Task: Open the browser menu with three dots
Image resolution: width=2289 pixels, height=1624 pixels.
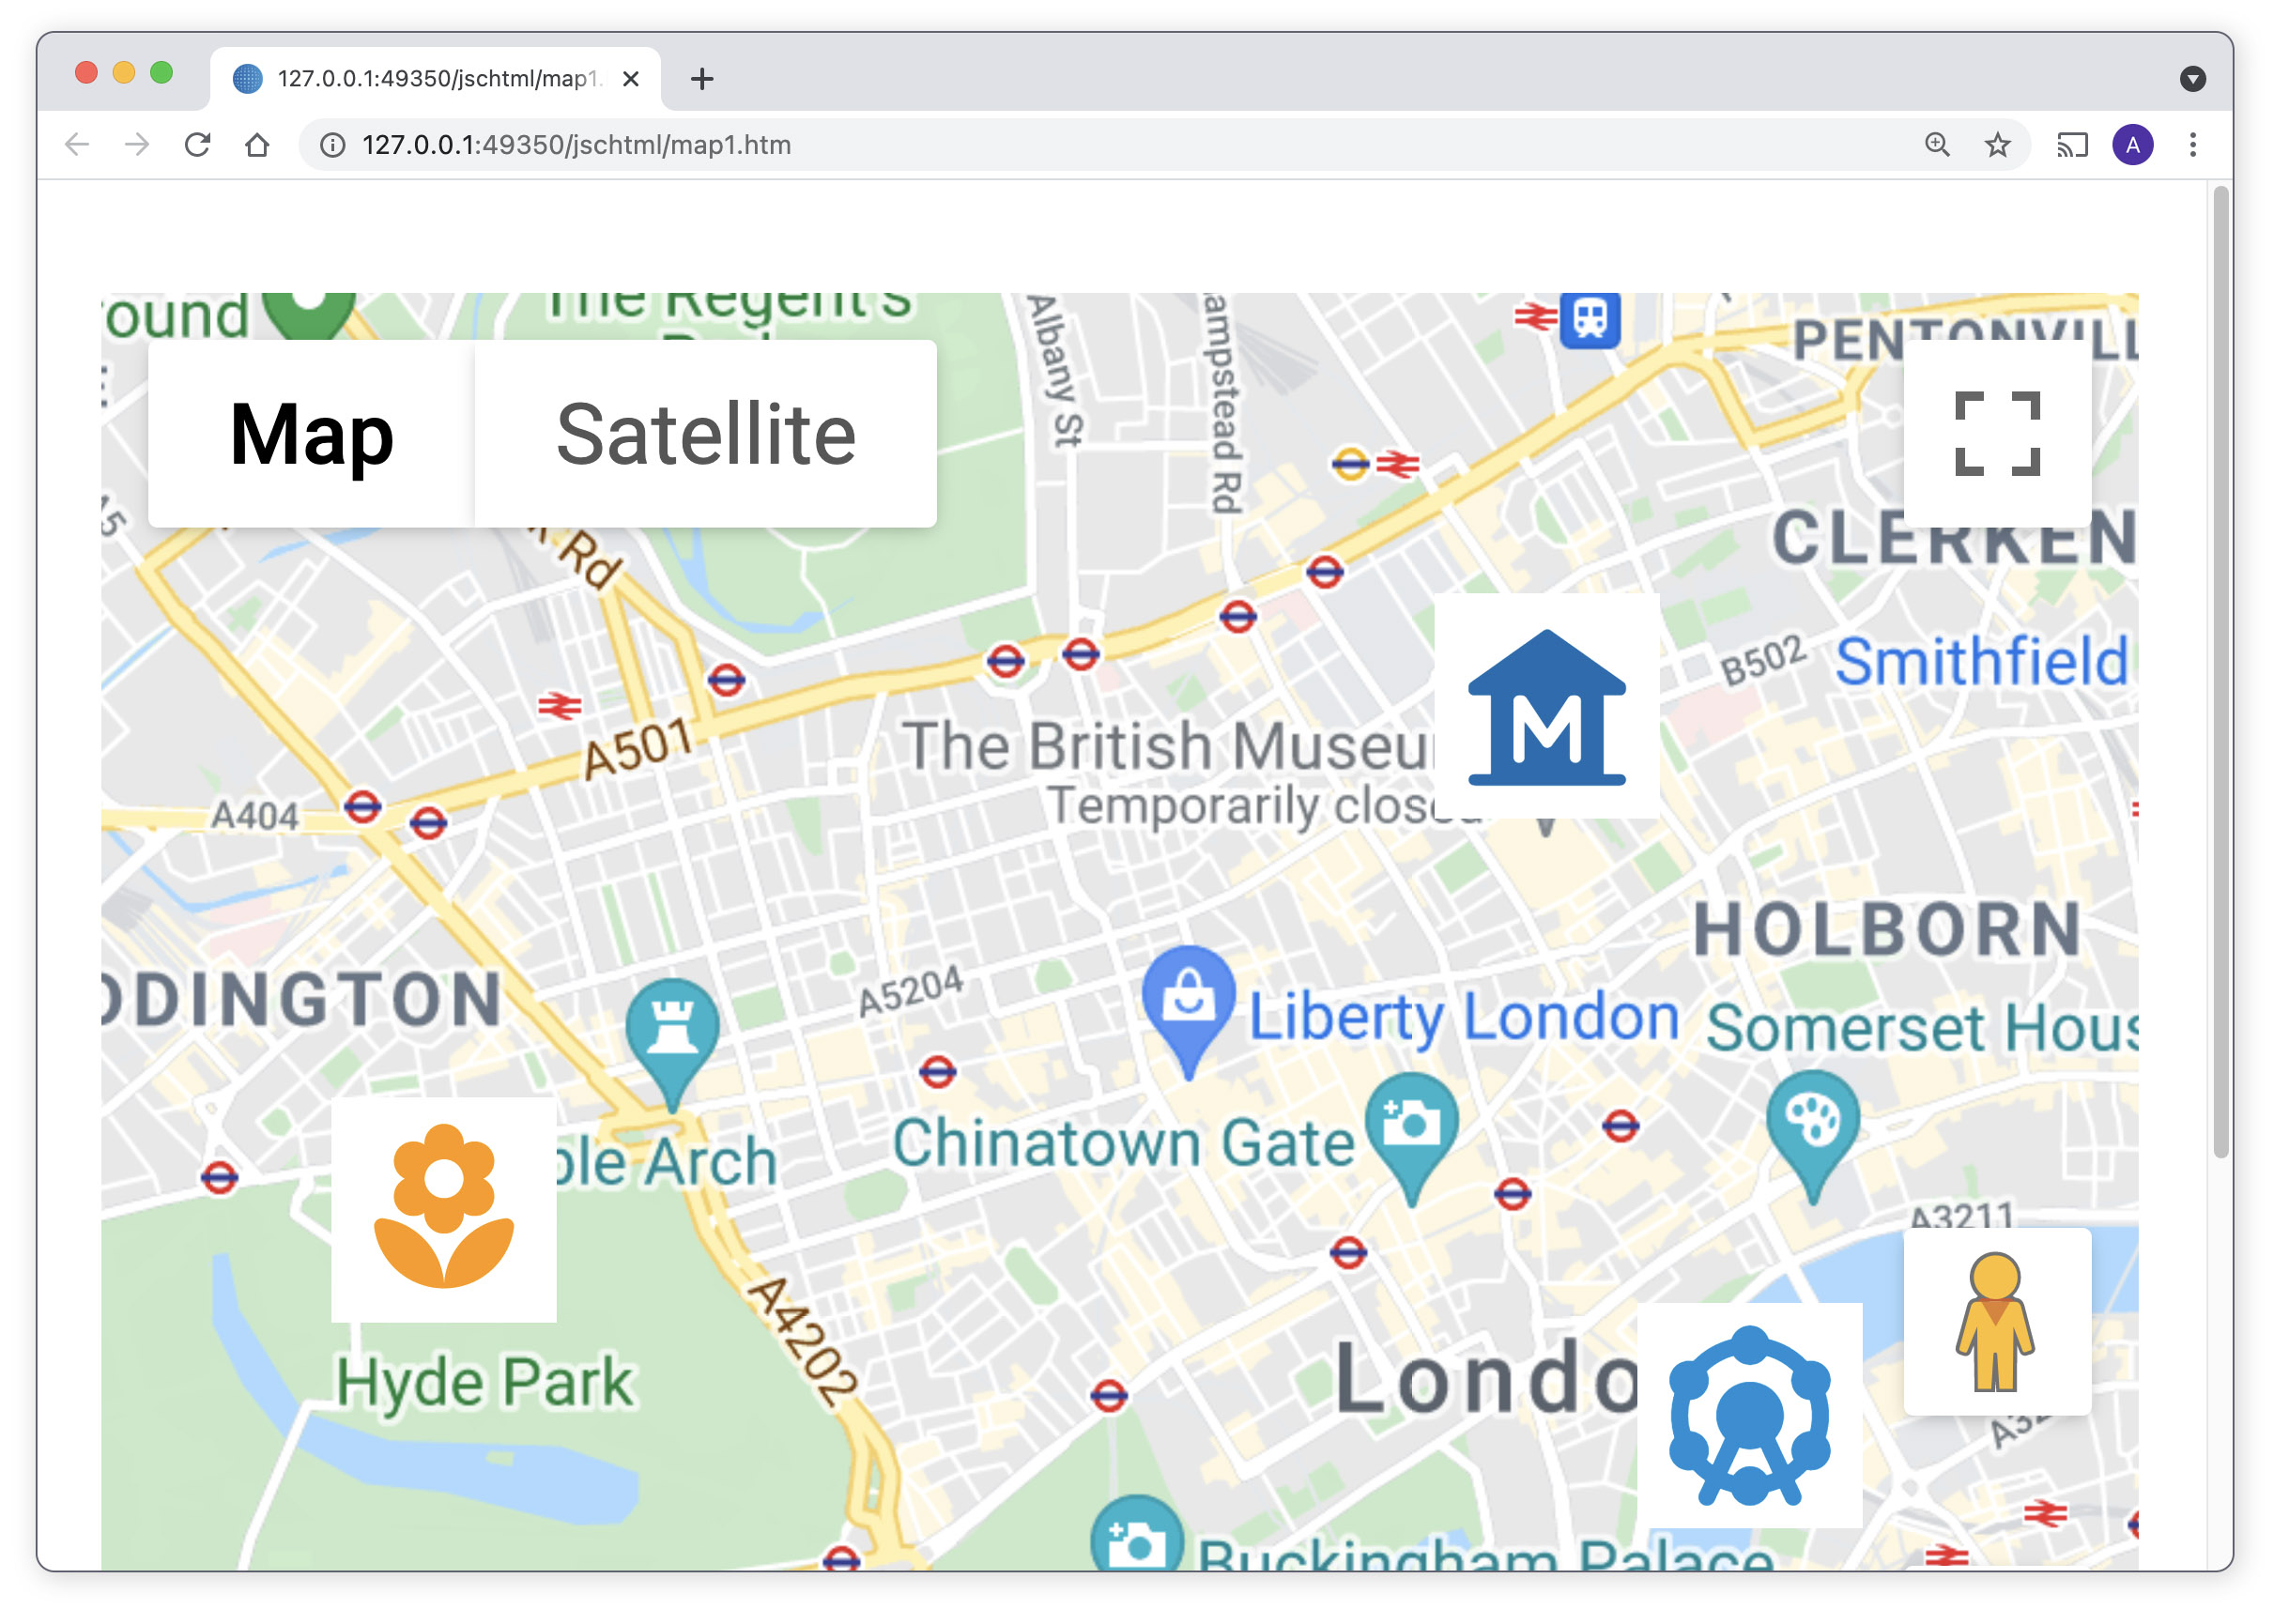Action: (2192, 144)
